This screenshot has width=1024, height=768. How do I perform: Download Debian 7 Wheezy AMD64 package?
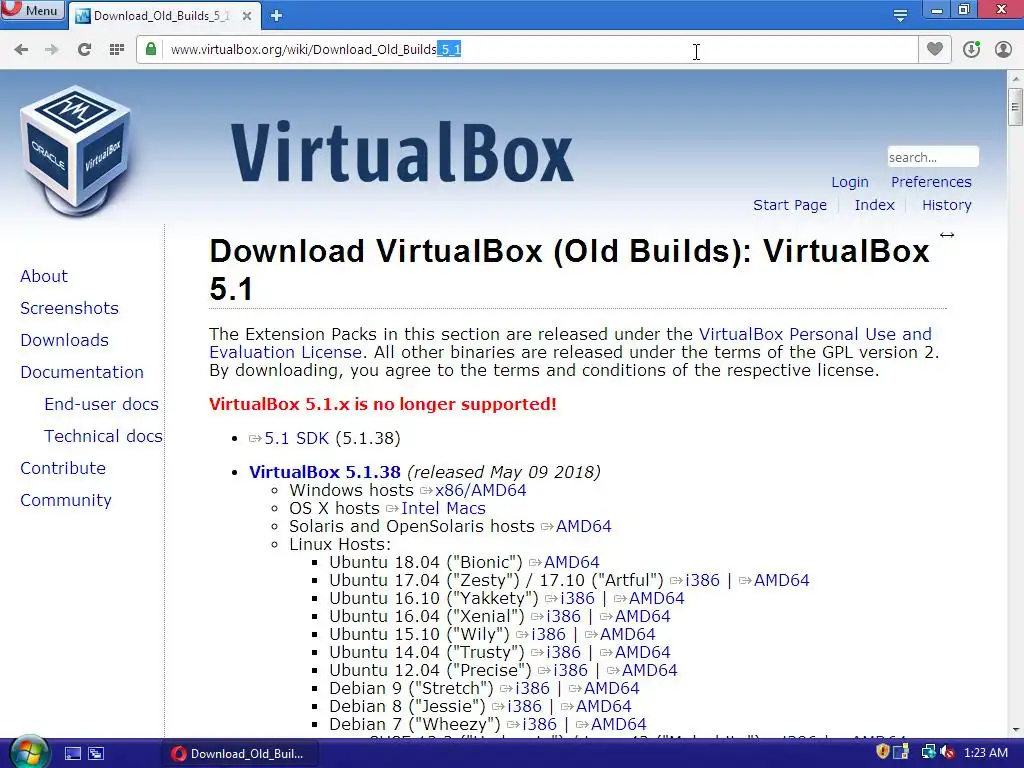click(x=618, y=724)
